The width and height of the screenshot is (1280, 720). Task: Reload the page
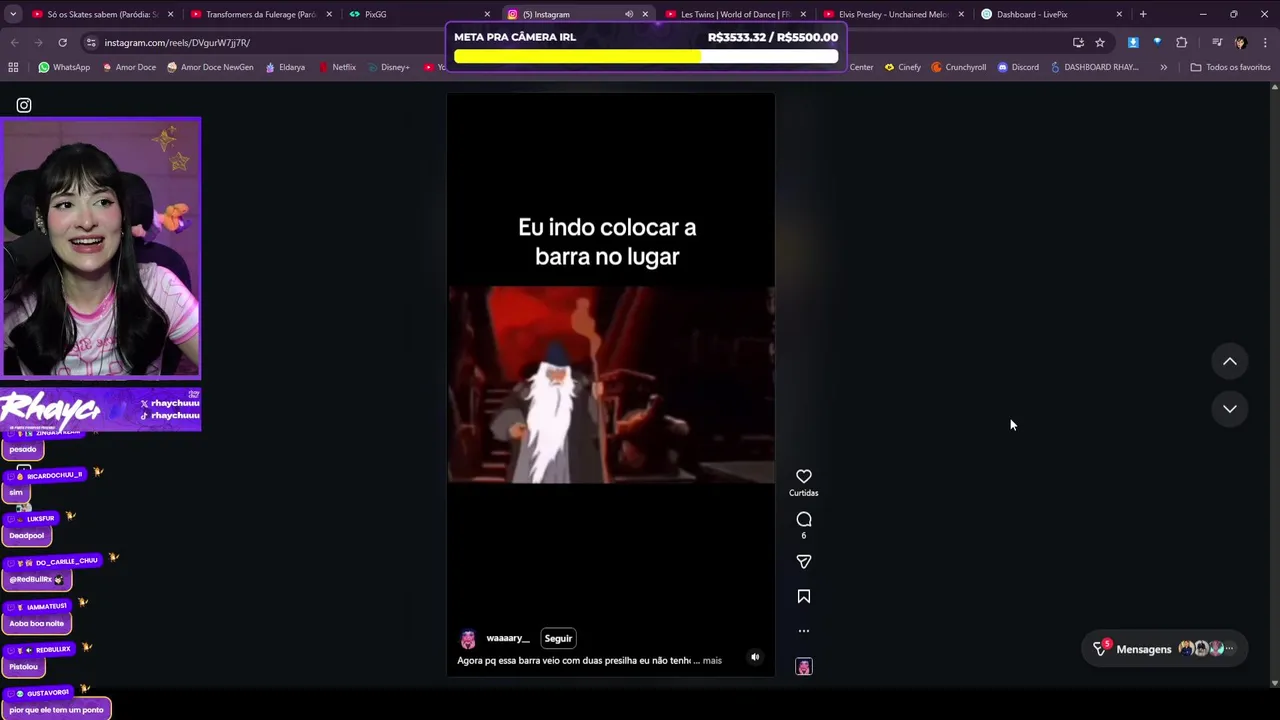pyautogui.click(x=62, y=42)
